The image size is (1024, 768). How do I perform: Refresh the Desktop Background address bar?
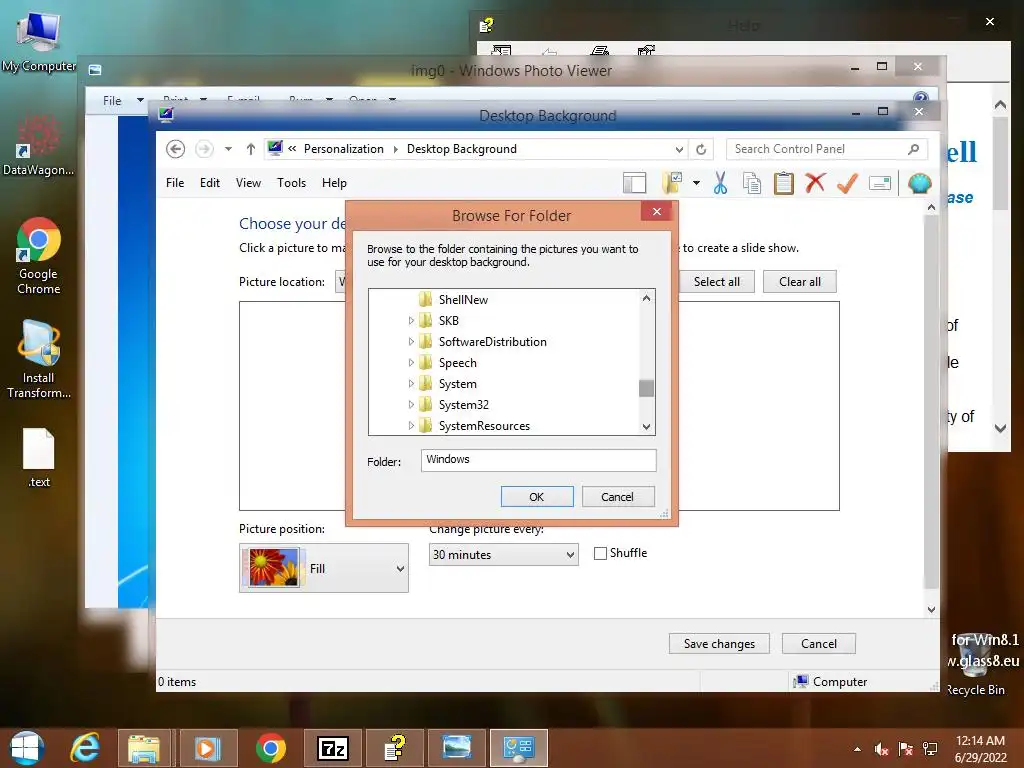pos(701,149)
